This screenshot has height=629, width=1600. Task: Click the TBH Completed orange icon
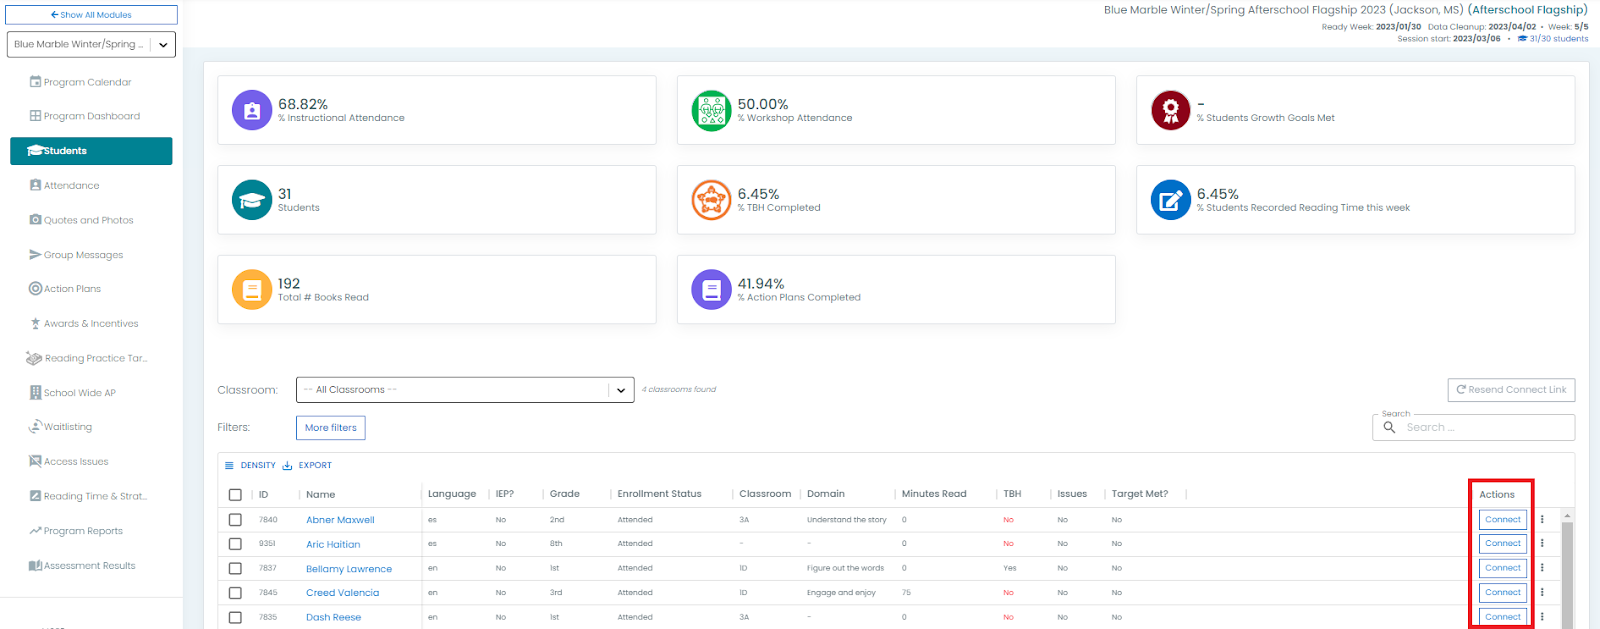tap(711, 200)
